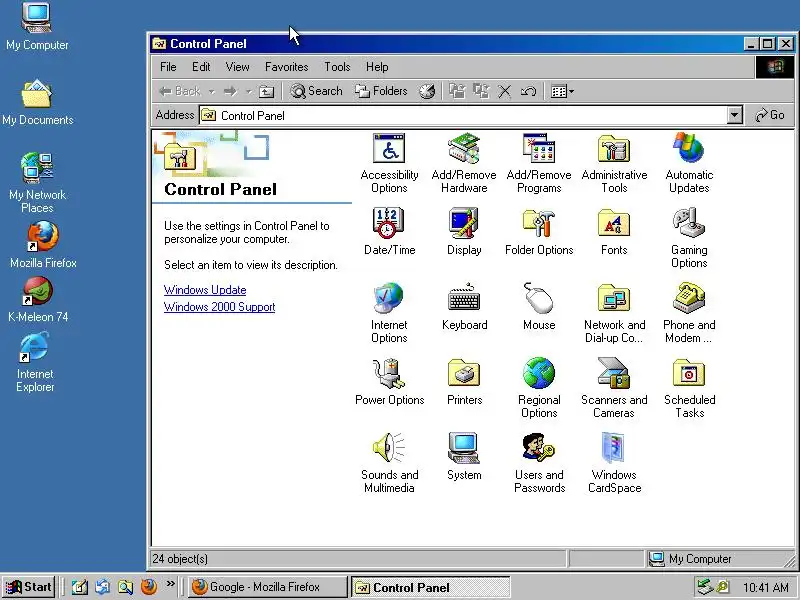Click the Undo toolbar icon

[528, 91]
